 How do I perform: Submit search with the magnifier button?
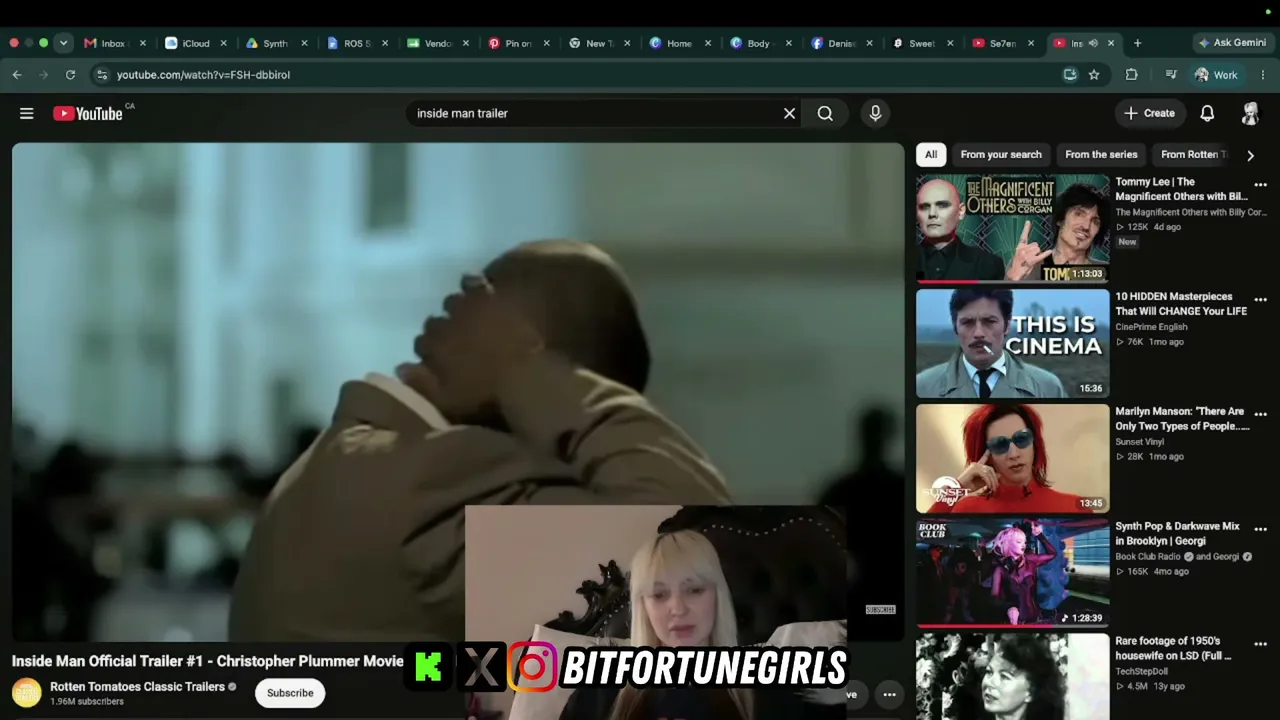tap(825, 114)
